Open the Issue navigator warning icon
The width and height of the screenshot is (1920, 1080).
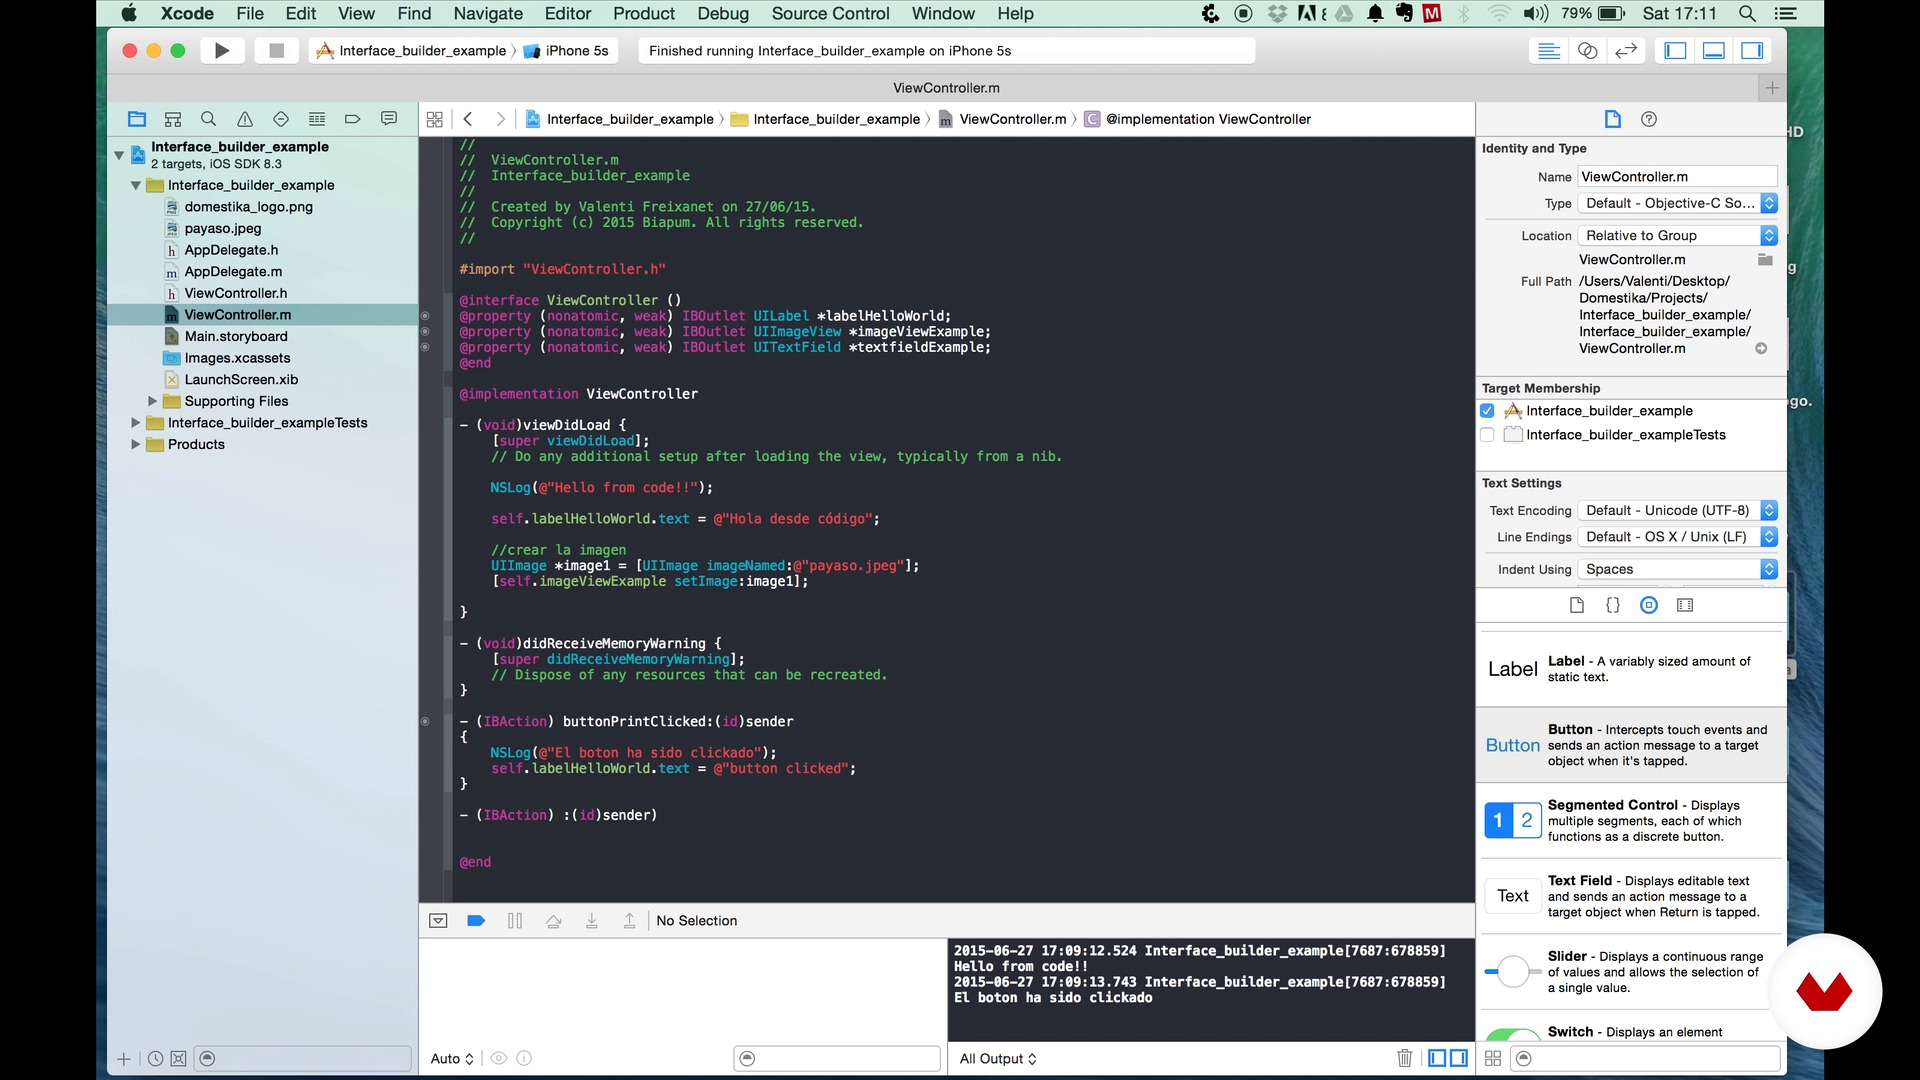coord(245,119)
